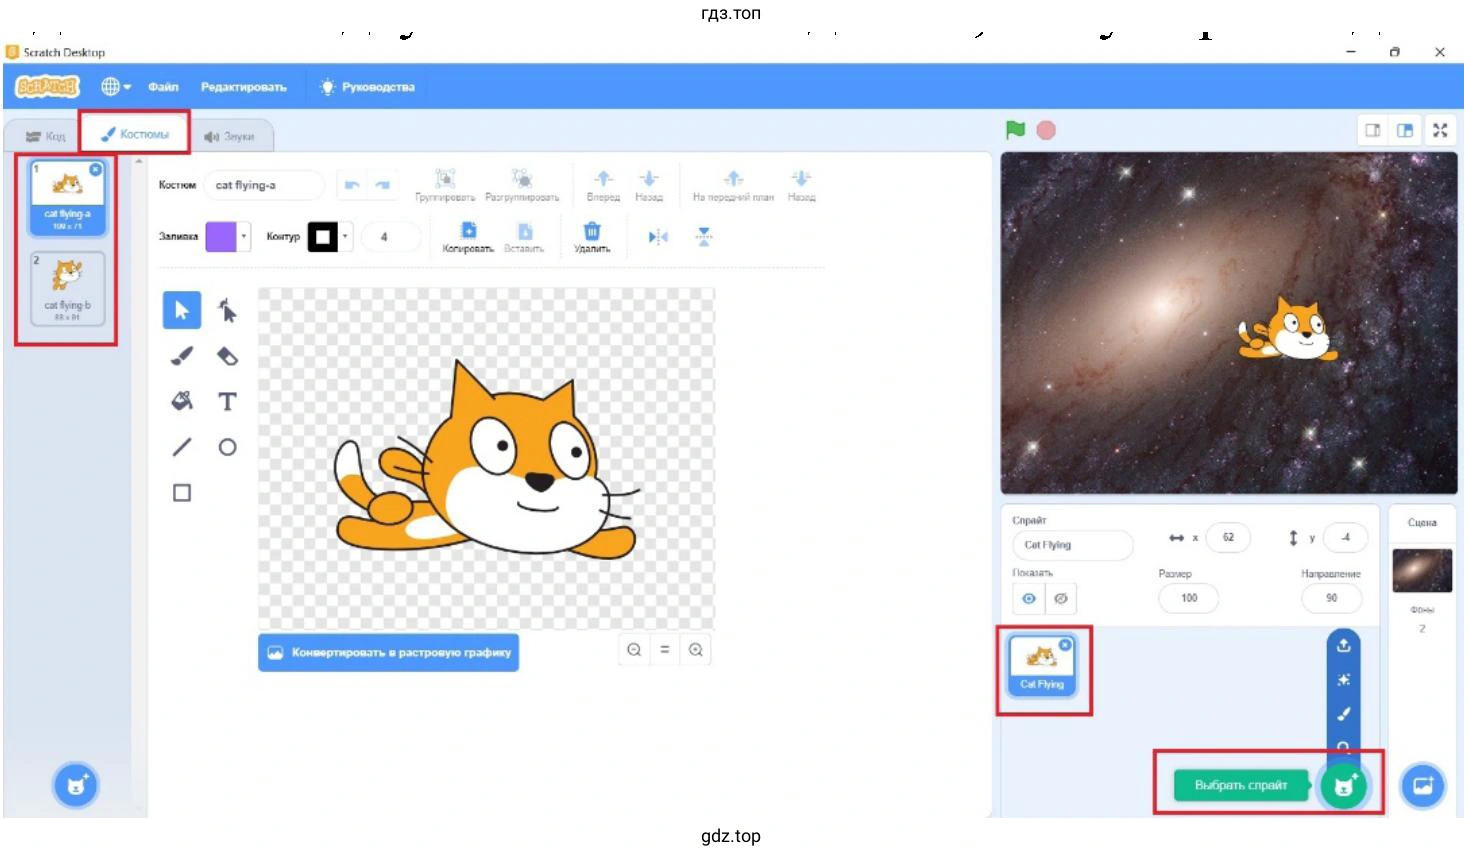
Task: Open the language globe menu
Action: tap(115, 87)
